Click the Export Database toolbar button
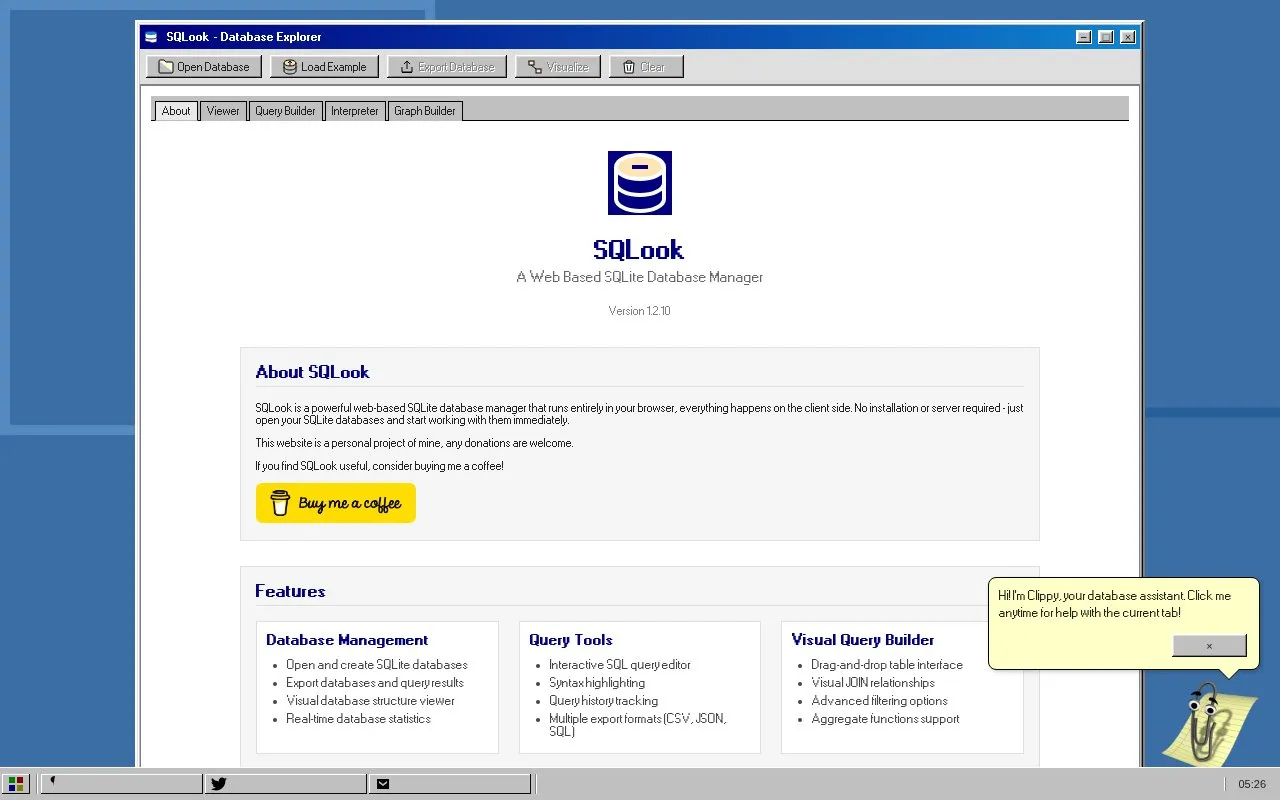Screen dimensions: 1280x800 tap(447, 67)
